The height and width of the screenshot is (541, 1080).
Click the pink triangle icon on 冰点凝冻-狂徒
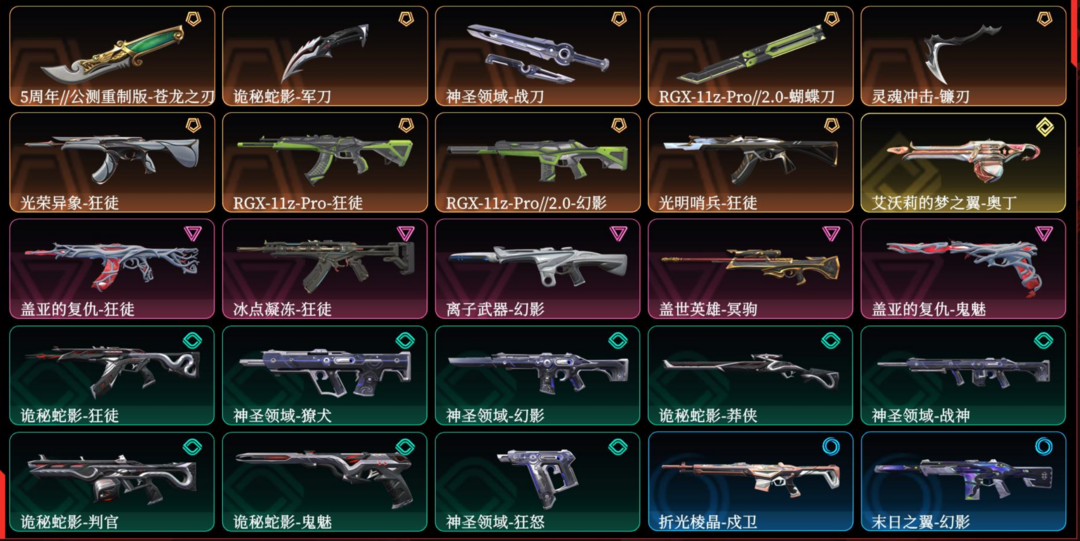406,233
